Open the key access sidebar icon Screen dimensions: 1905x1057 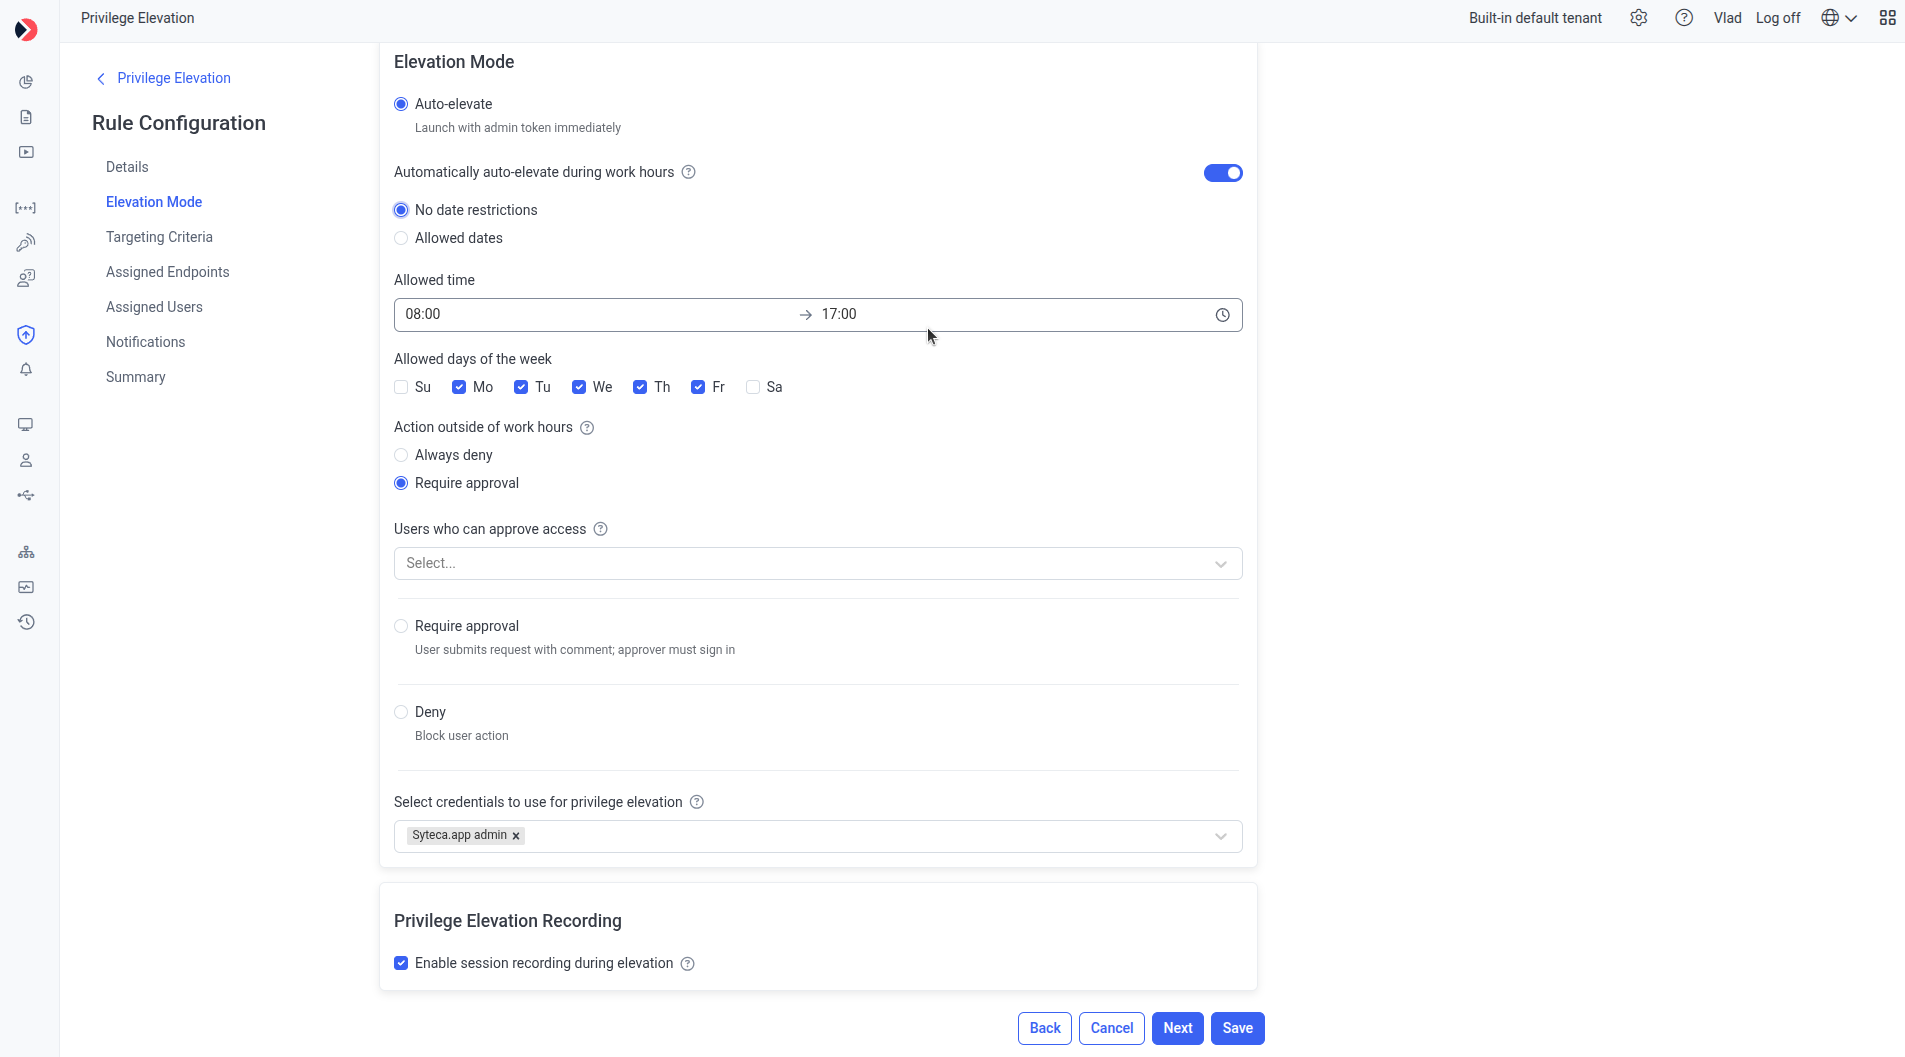point(26,243)
